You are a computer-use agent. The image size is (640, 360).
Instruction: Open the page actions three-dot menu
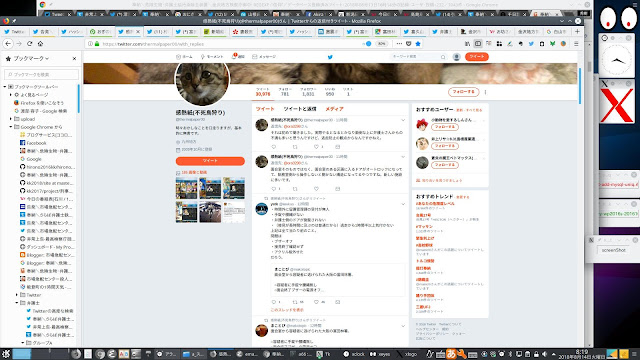[x=399, y=44]
